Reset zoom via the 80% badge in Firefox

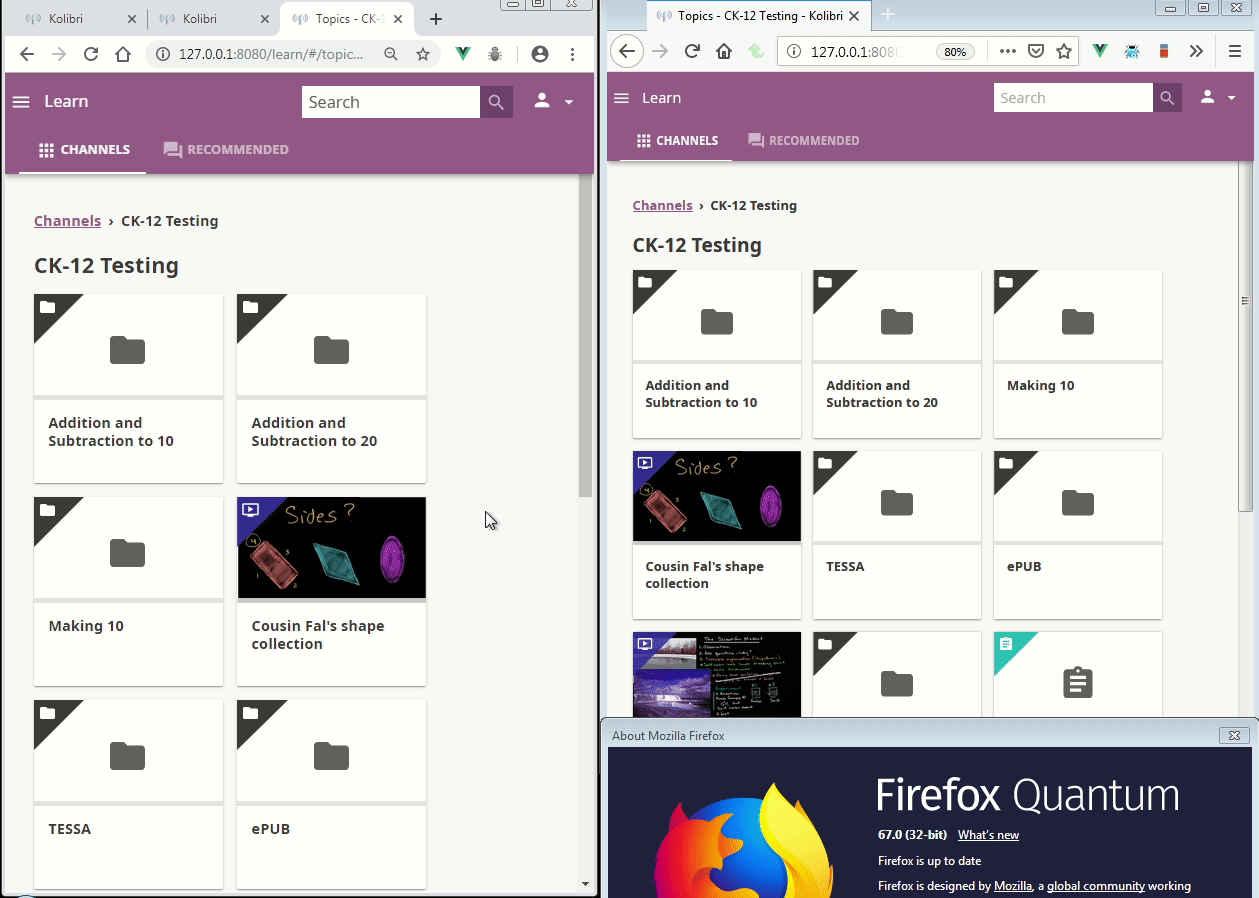click(x=955, y=52)
